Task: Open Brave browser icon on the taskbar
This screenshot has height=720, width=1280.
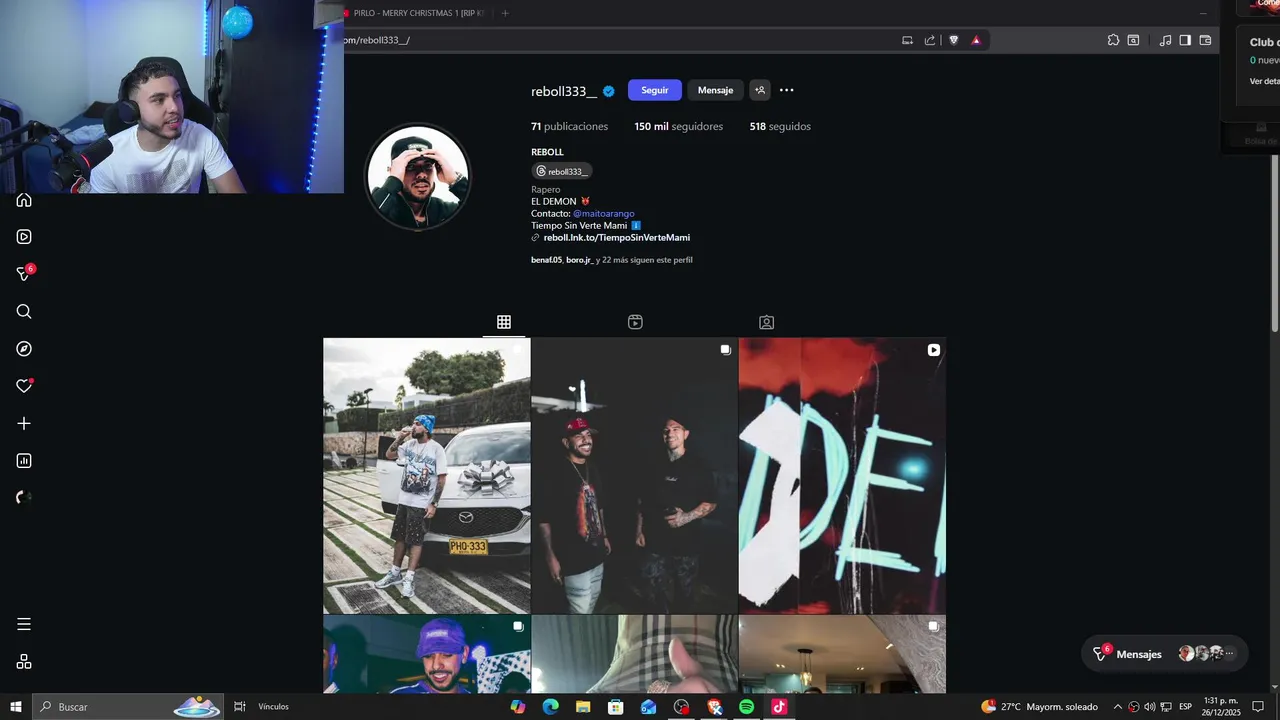Action: pos(714,707)
